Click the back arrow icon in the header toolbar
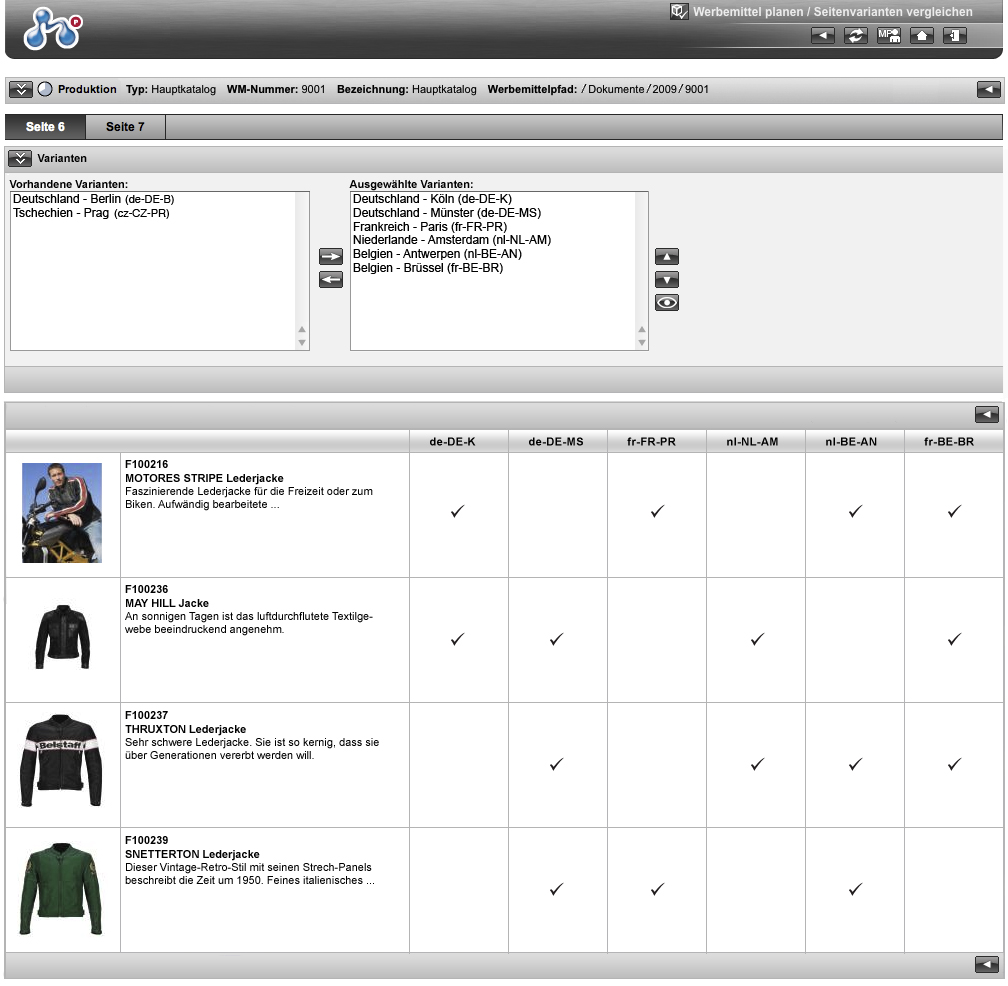This screenshot has width=1008, height=986. [823, 35]
